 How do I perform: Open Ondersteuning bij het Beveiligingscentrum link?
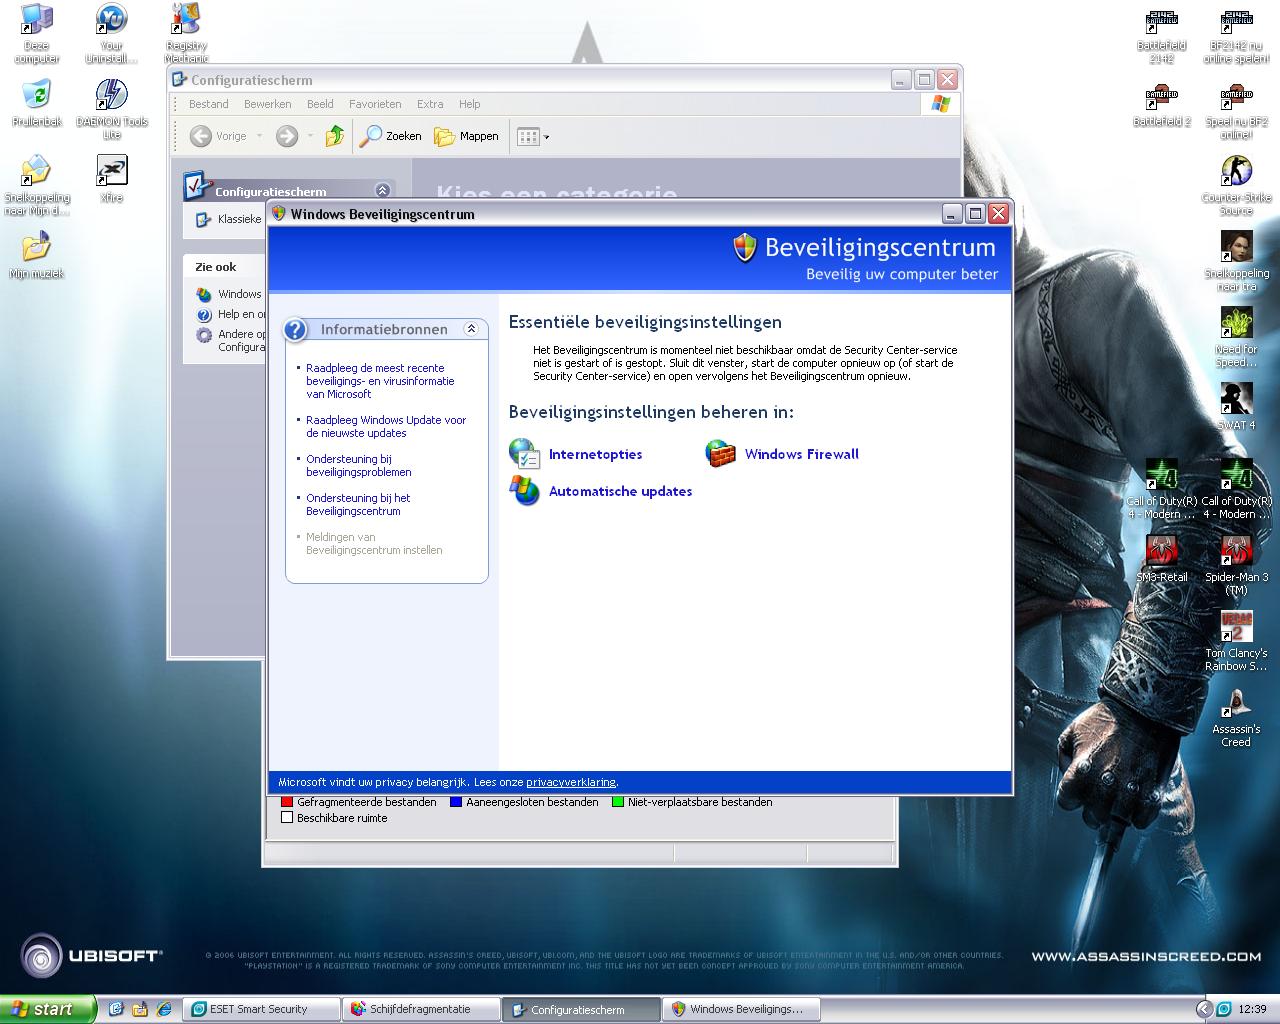coord(358,505)
